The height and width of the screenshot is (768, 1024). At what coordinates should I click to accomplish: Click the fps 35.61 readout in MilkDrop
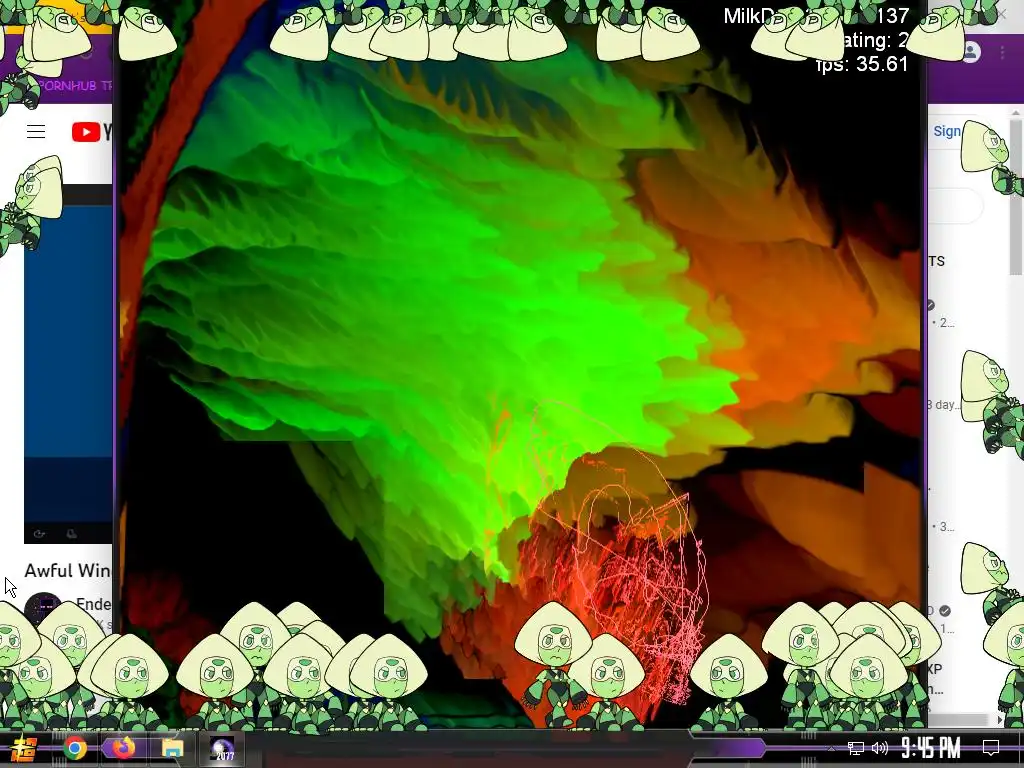point(862,64)
